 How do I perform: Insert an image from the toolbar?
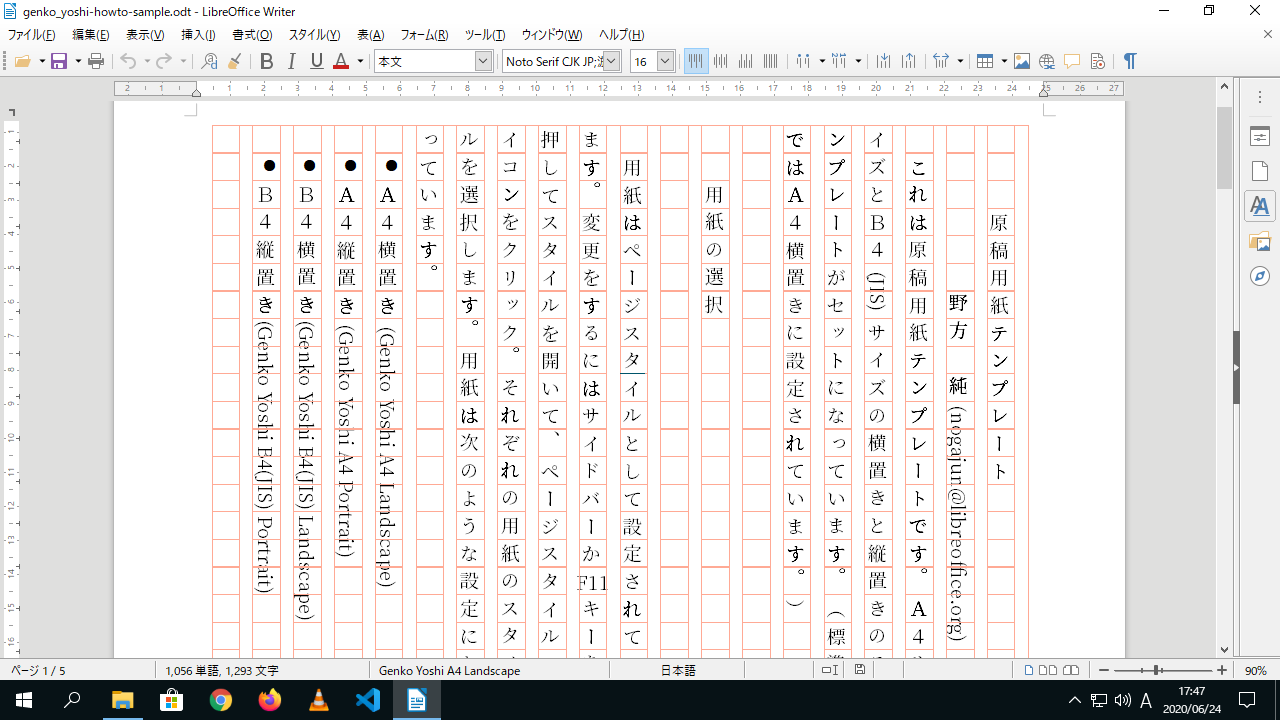pyautogui.click(x=1021, y=61)
